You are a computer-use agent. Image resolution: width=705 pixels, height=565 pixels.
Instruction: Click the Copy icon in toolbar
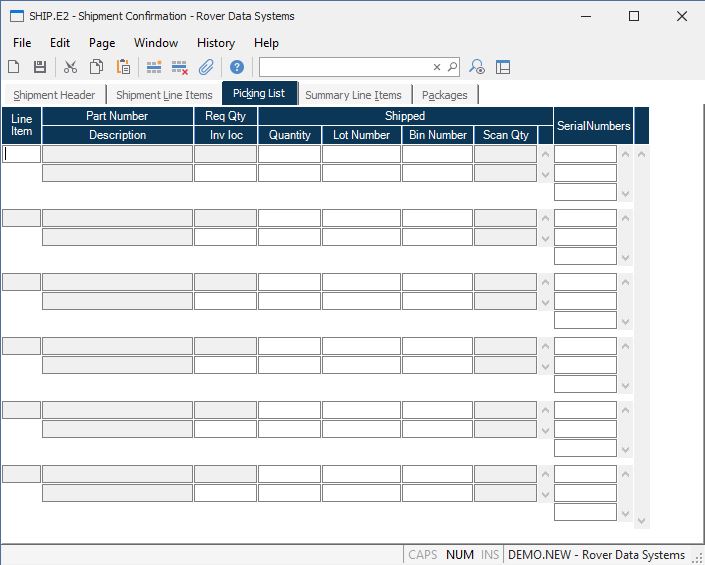(x=97, y=67)
